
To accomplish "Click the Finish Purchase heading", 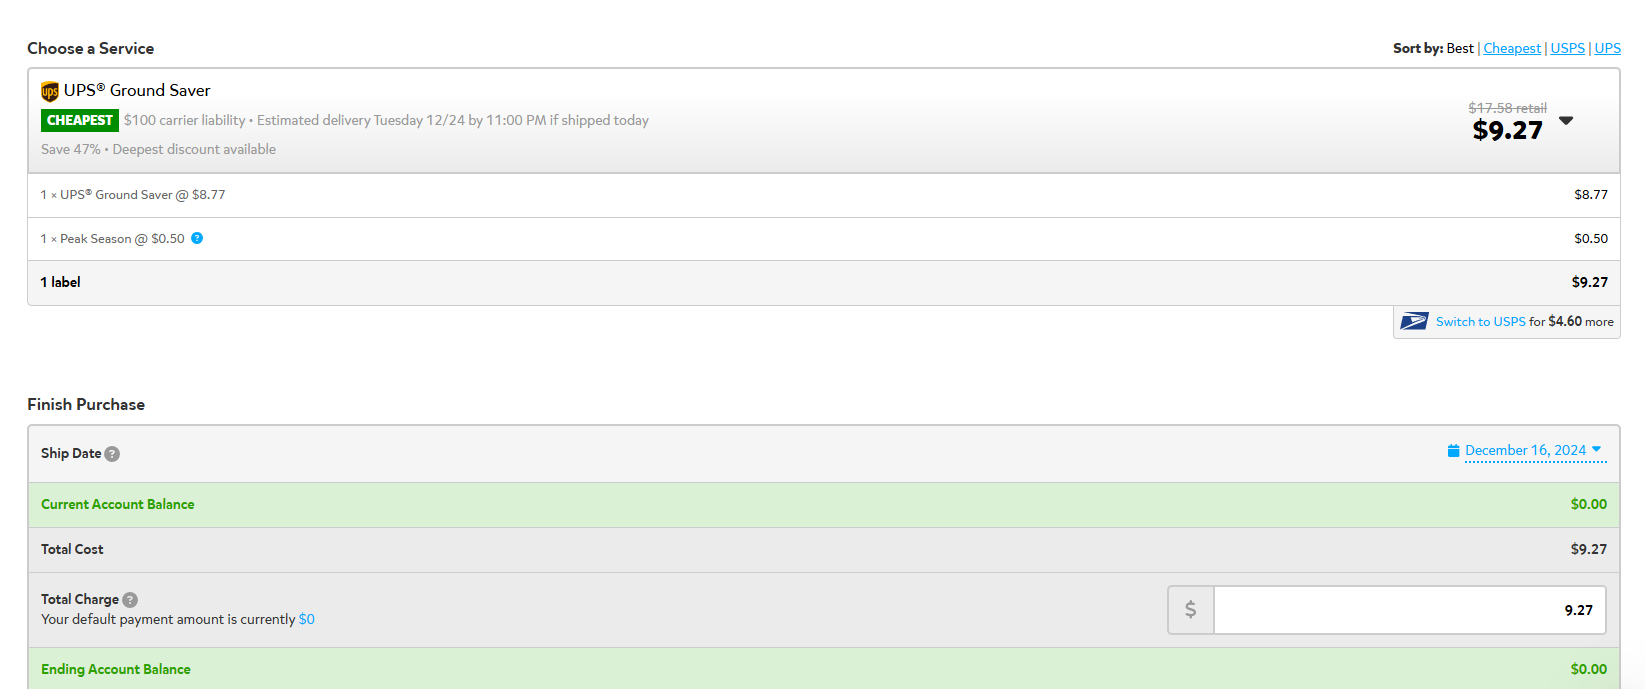I will click(86, 404).
